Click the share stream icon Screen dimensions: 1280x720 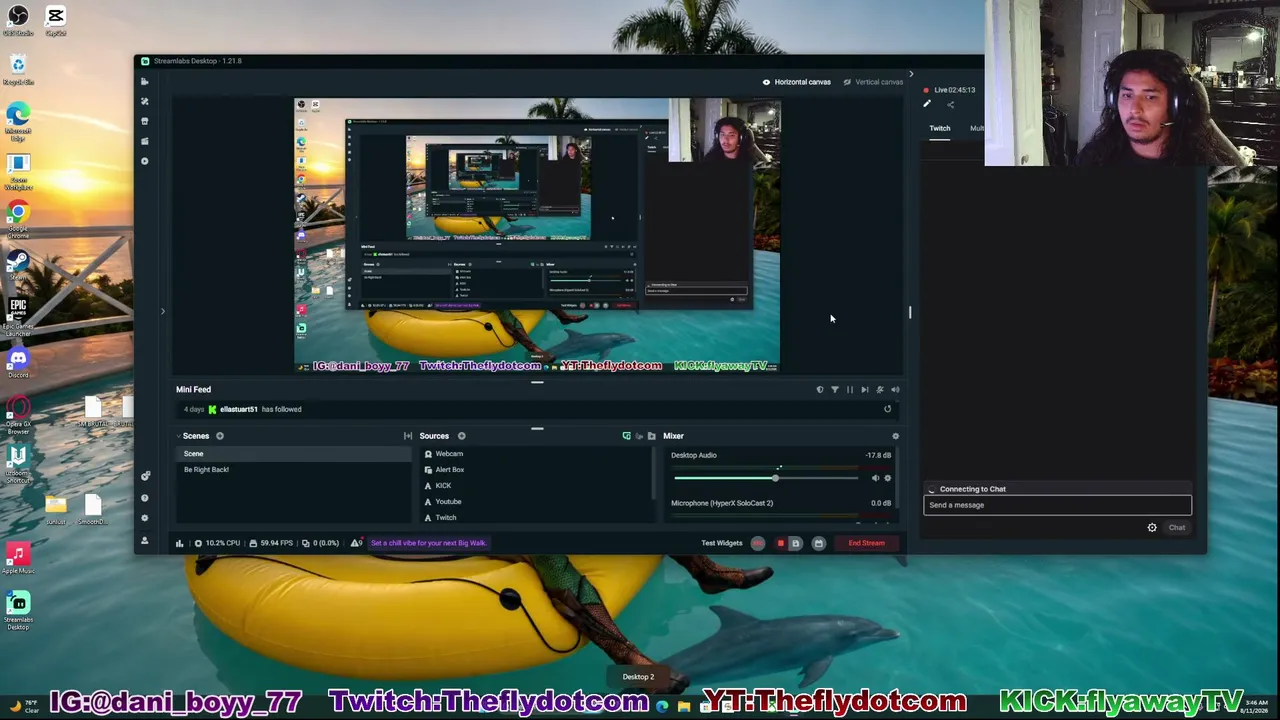tap(950, 105)
